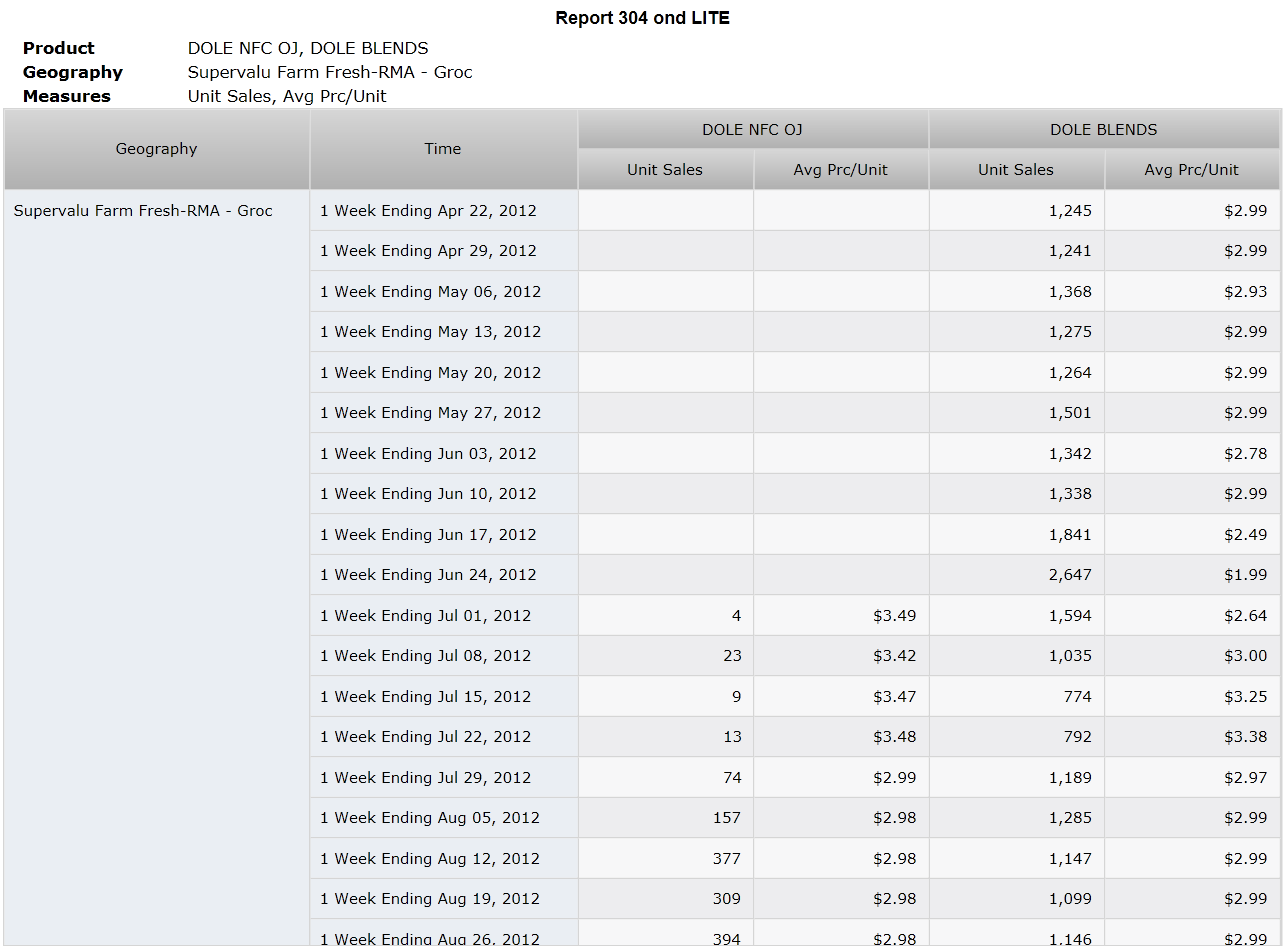Click the $3.47 DOLE NFC OJ price

click(x=841, y=697)
